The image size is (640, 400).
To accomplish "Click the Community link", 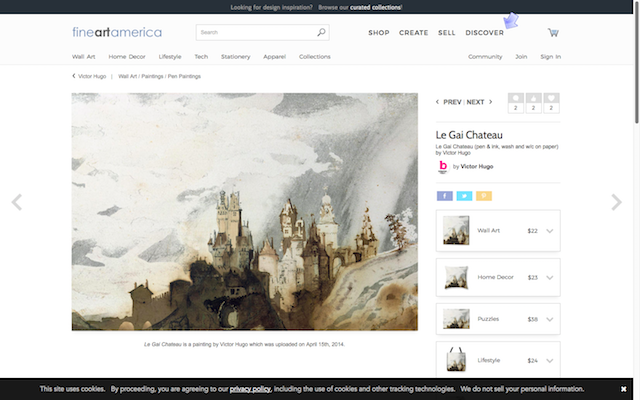I will coord(485,57).
